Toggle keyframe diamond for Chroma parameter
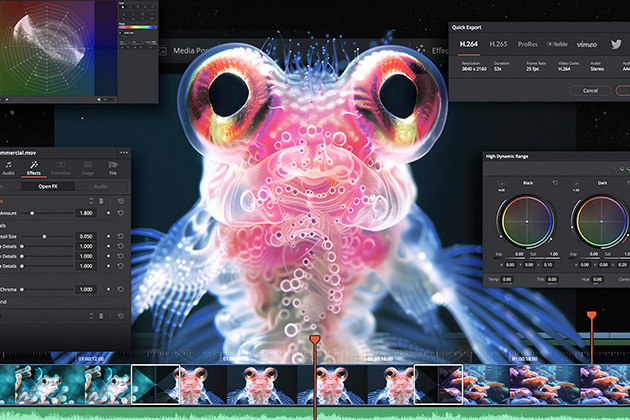The image size is (630, 420). pos(108,289)
